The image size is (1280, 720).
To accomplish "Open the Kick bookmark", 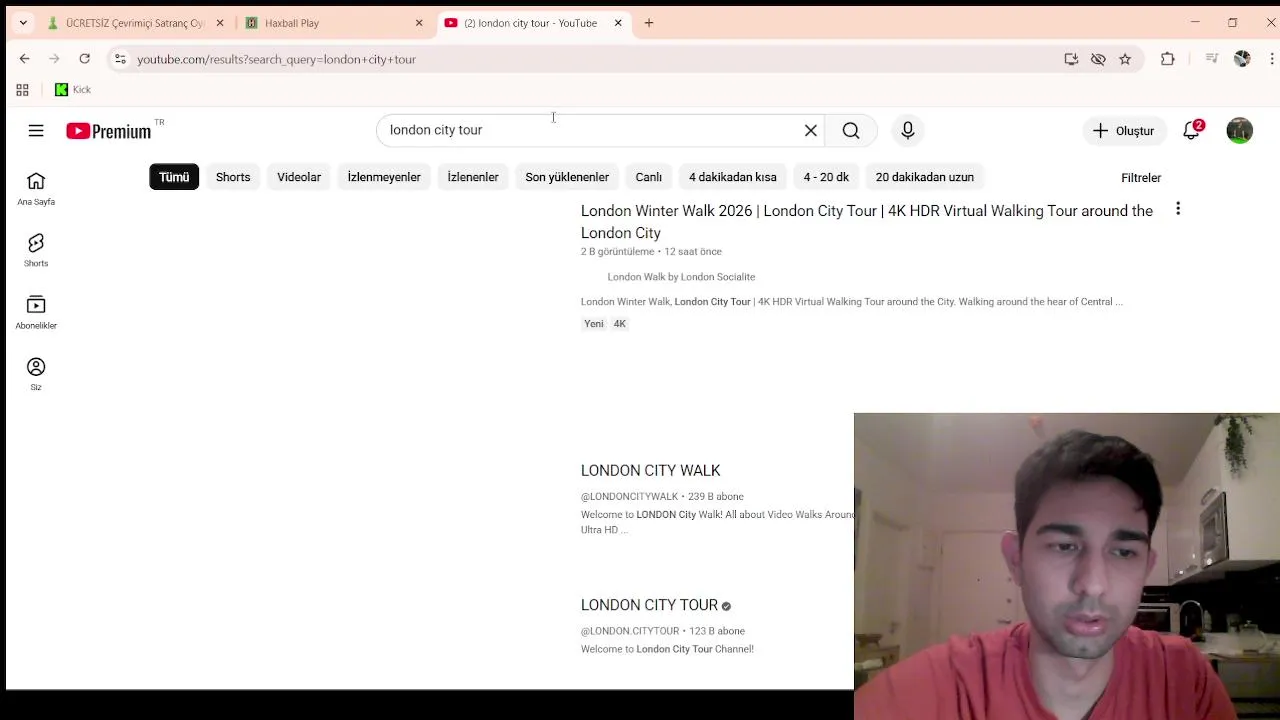I will pyautogui.click(x=73, y=90).
